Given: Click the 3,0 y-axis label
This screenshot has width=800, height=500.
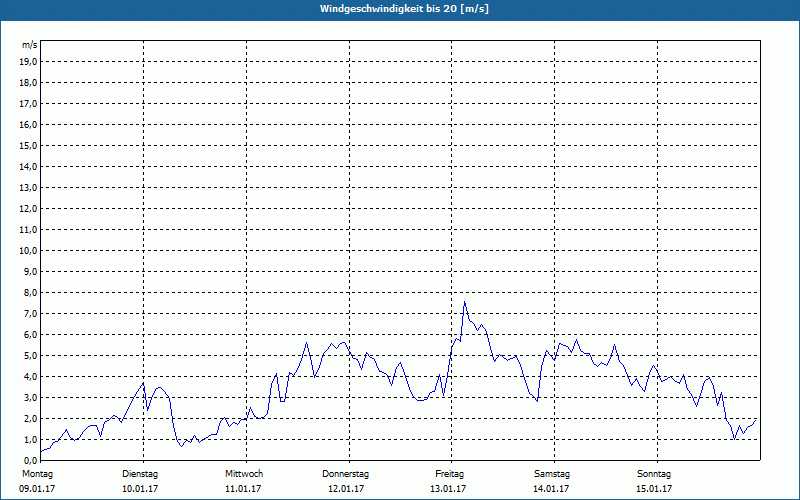Looking at the screenshot, I should pos(30,397).
